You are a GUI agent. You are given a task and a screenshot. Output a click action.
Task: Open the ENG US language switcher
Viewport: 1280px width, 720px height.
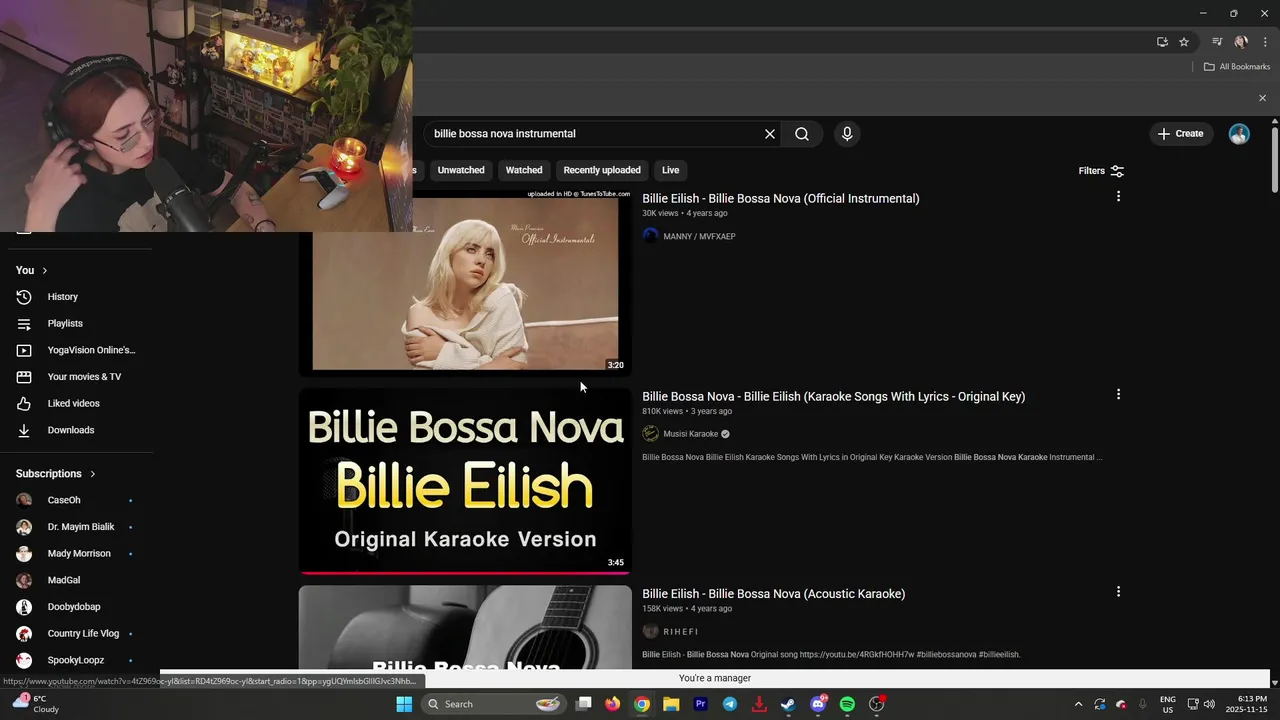[x=1167, y=704]
